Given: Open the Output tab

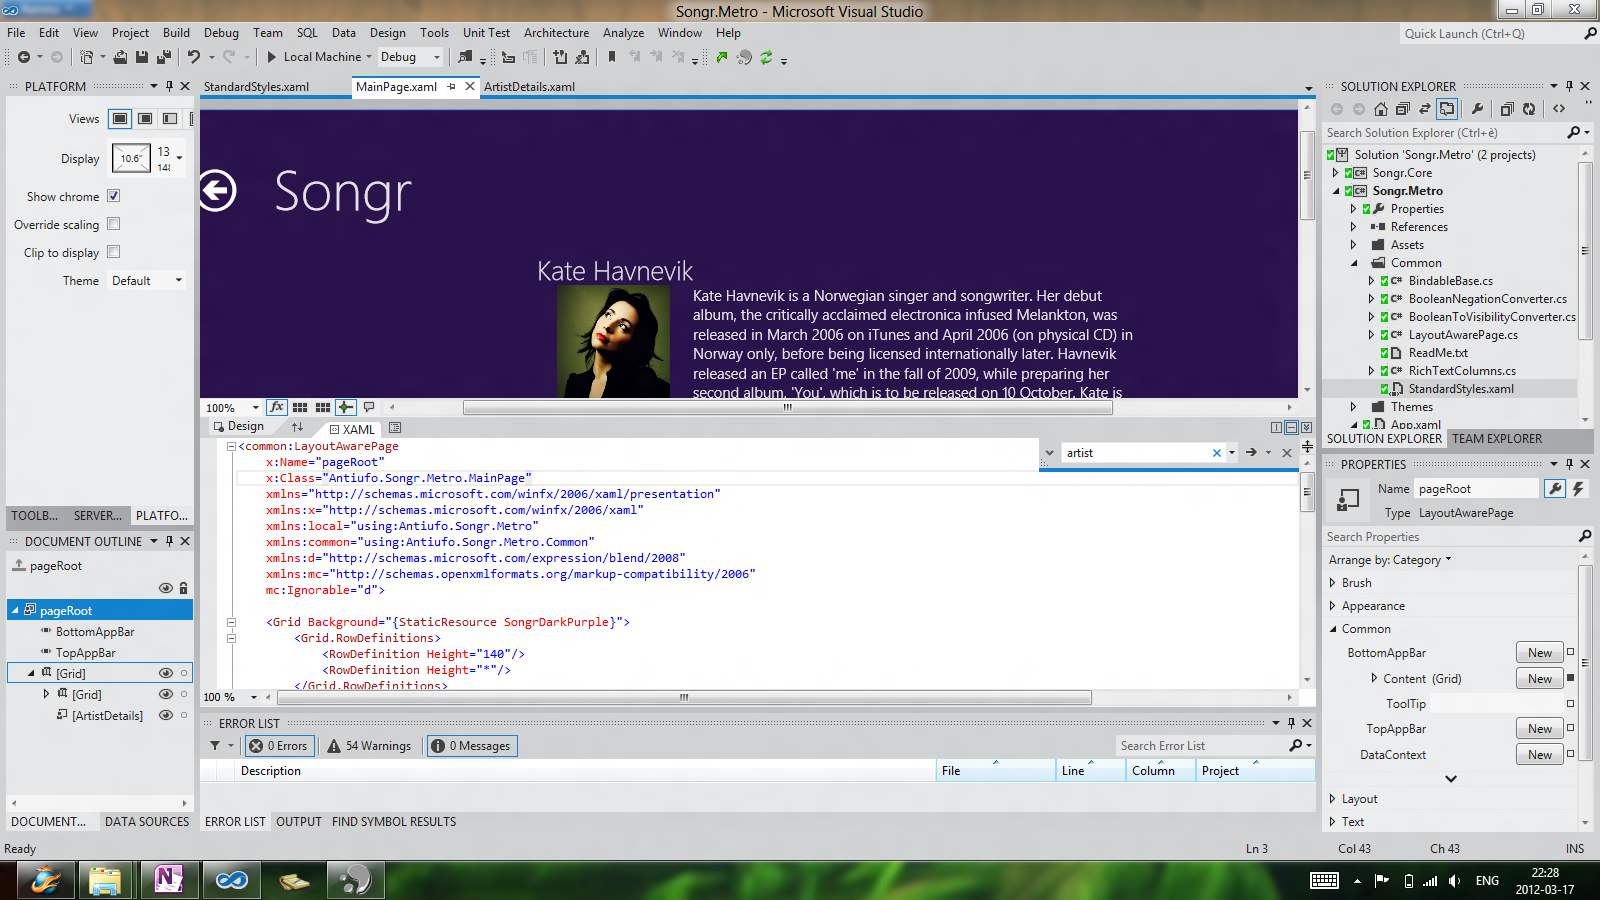Looking at the screenshot, I should tap(299, 822).
